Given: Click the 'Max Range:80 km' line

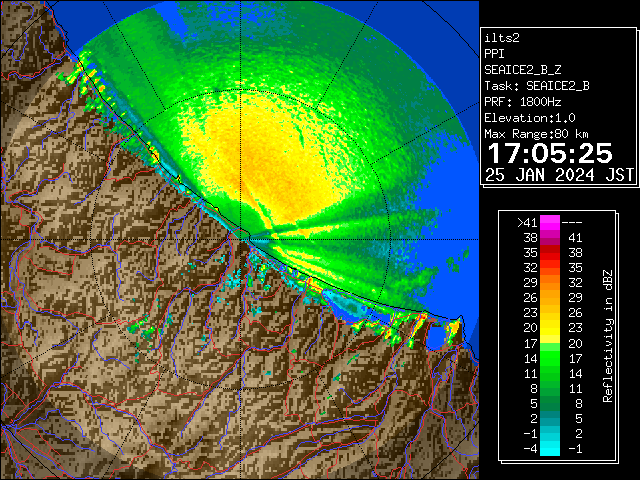Looking at the screenshot, I should tap(537, 134).
